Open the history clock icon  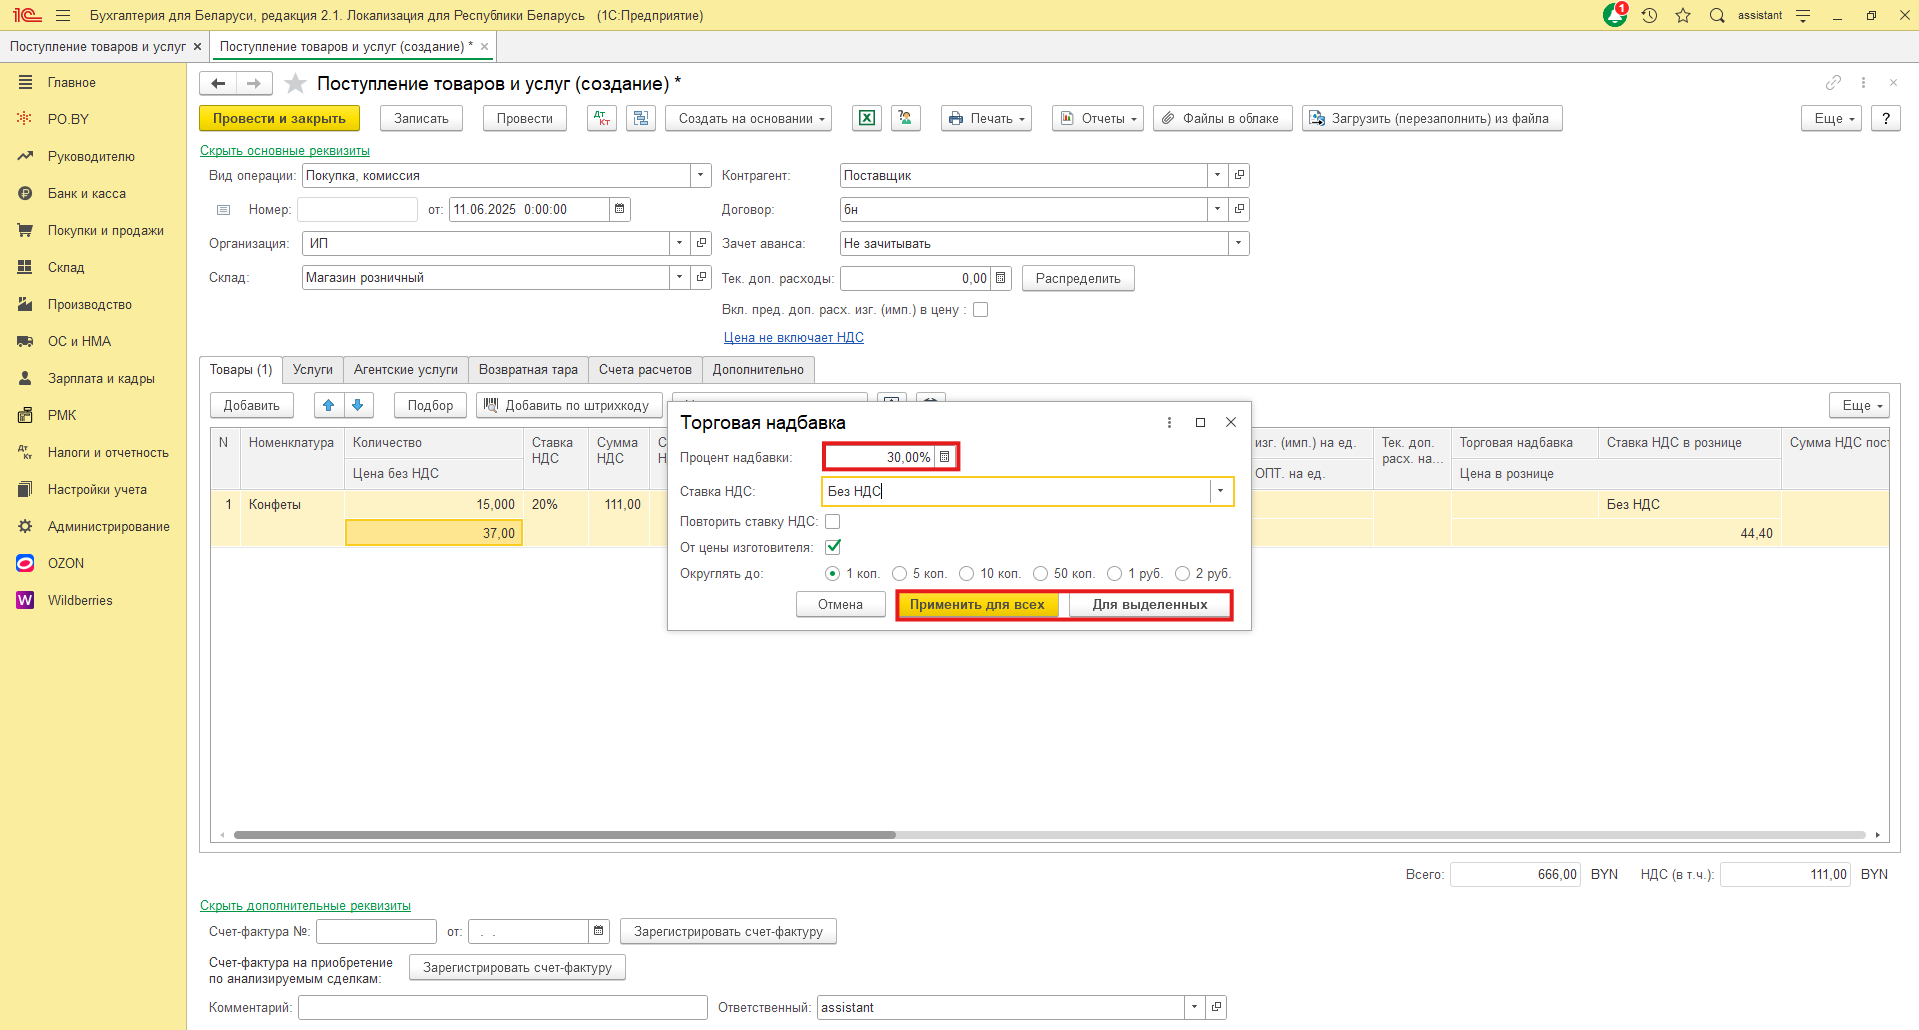(1649, 15)
